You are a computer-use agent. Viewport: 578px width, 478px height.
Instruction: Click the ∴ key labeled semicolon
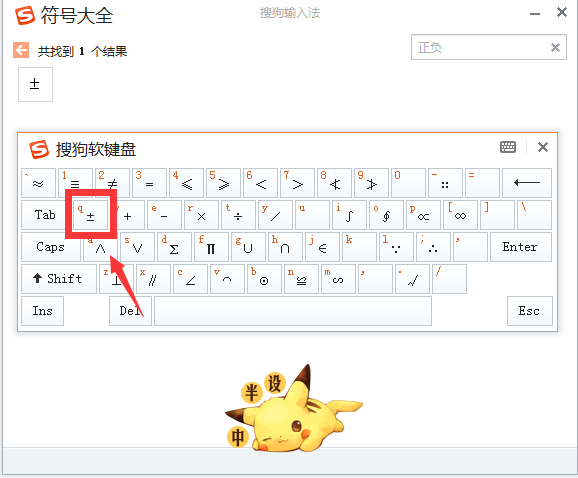(434, 247)
